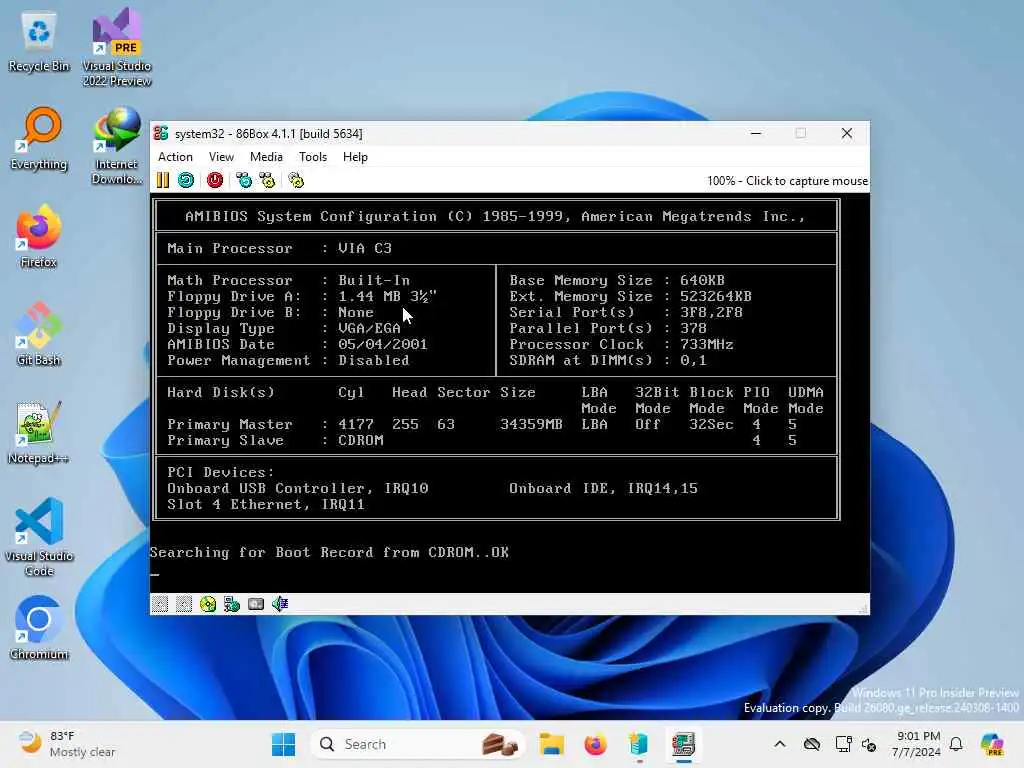Click '100% - Click to capture mouse' status text

click(787, 181)
